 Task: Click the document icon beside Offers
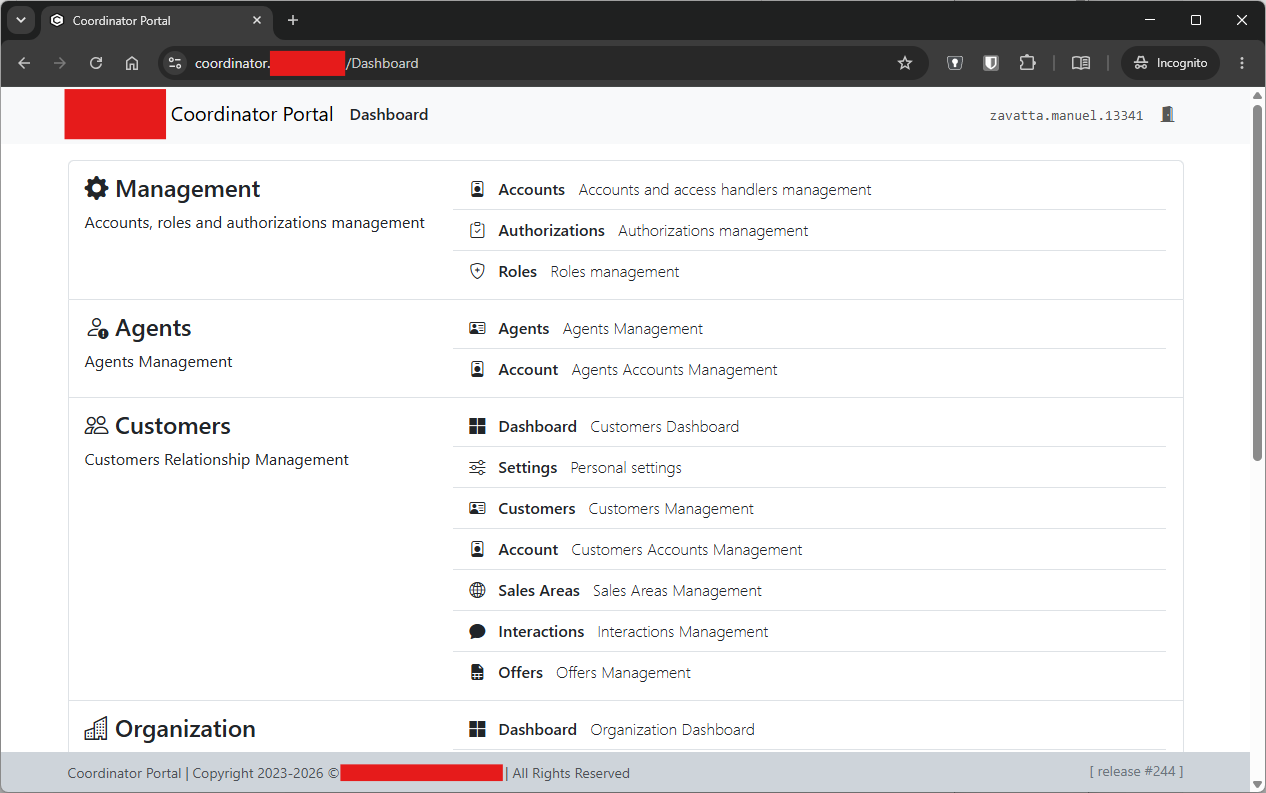coord(477,672)
